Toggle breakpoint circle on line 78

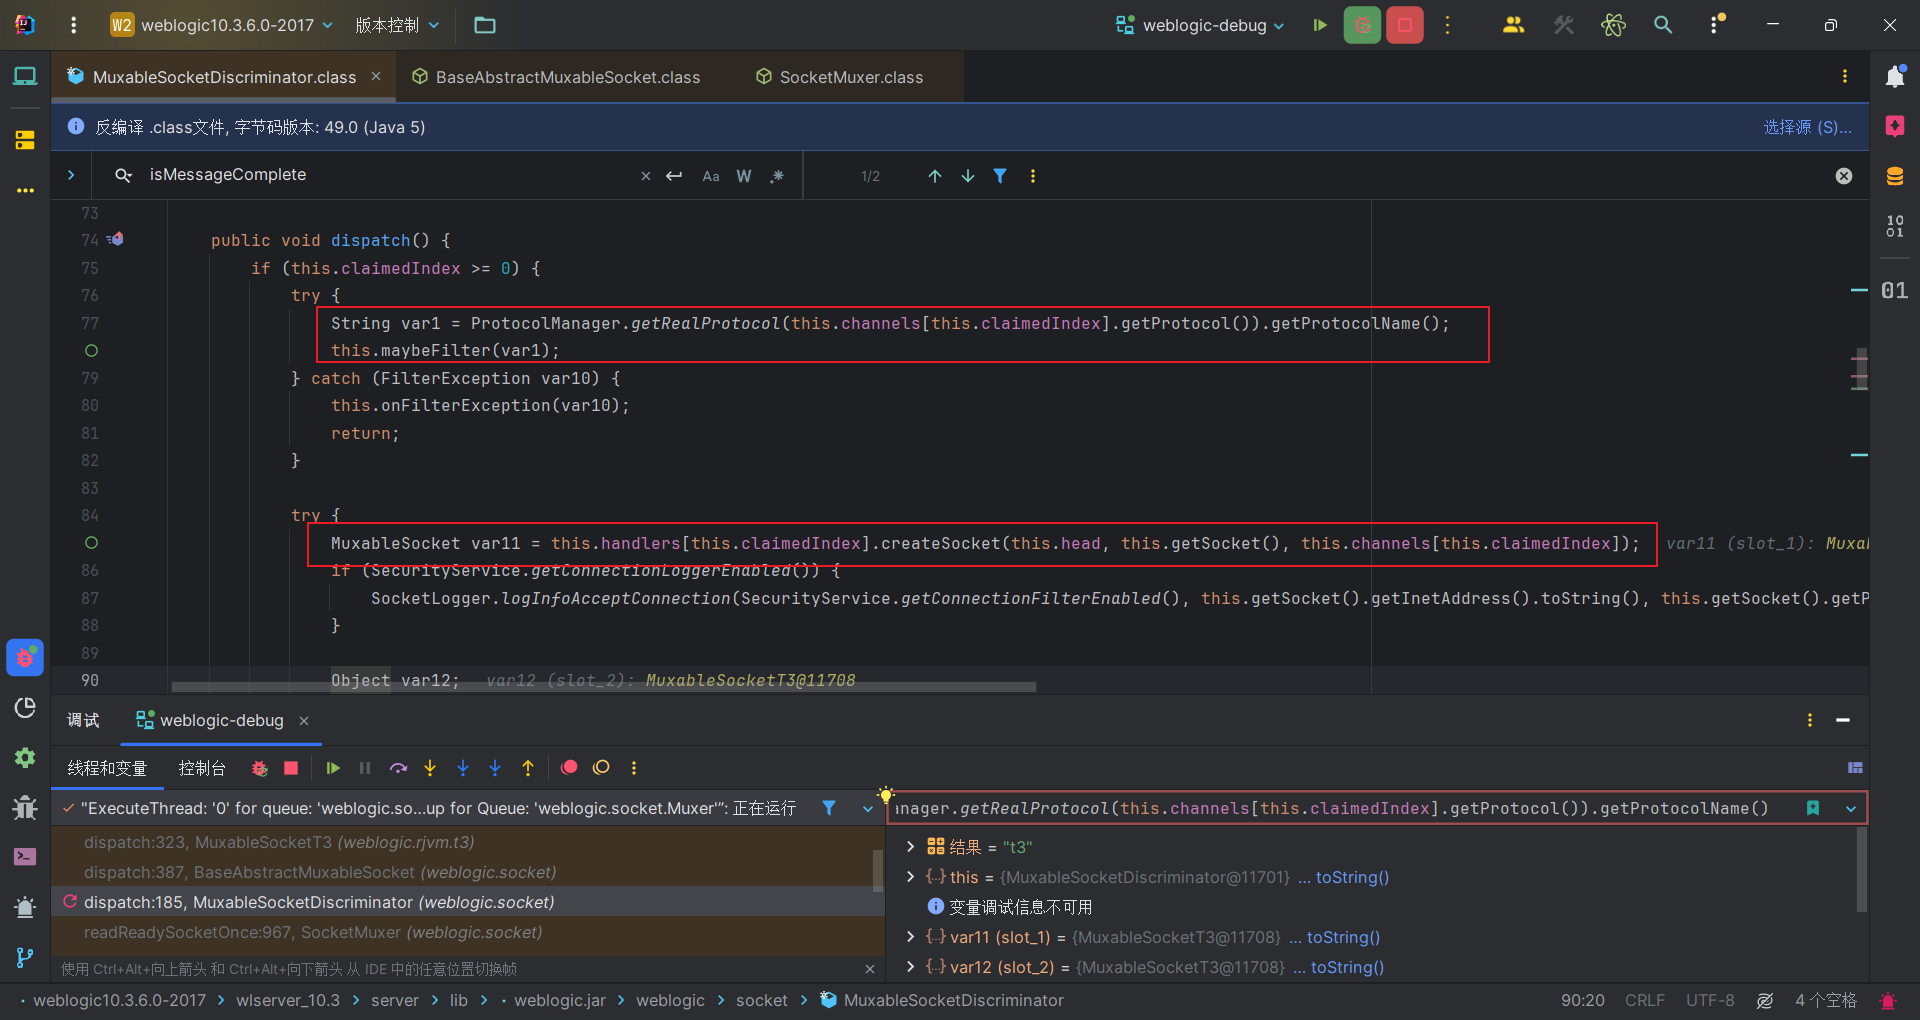pyautogui.click(x=91, y=351)
